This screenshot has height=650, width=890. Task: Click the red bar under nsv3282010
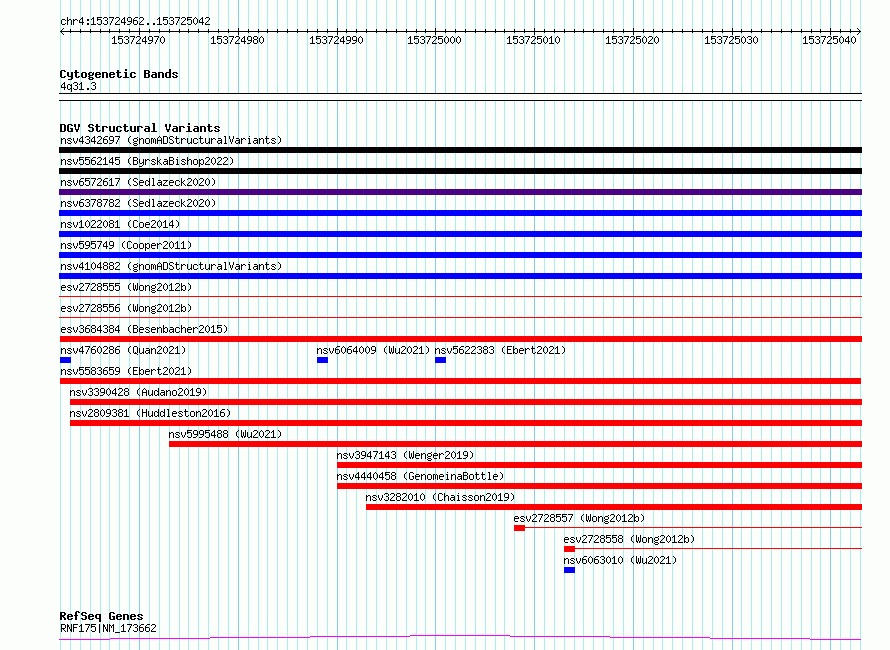click(x=614, y=507)
